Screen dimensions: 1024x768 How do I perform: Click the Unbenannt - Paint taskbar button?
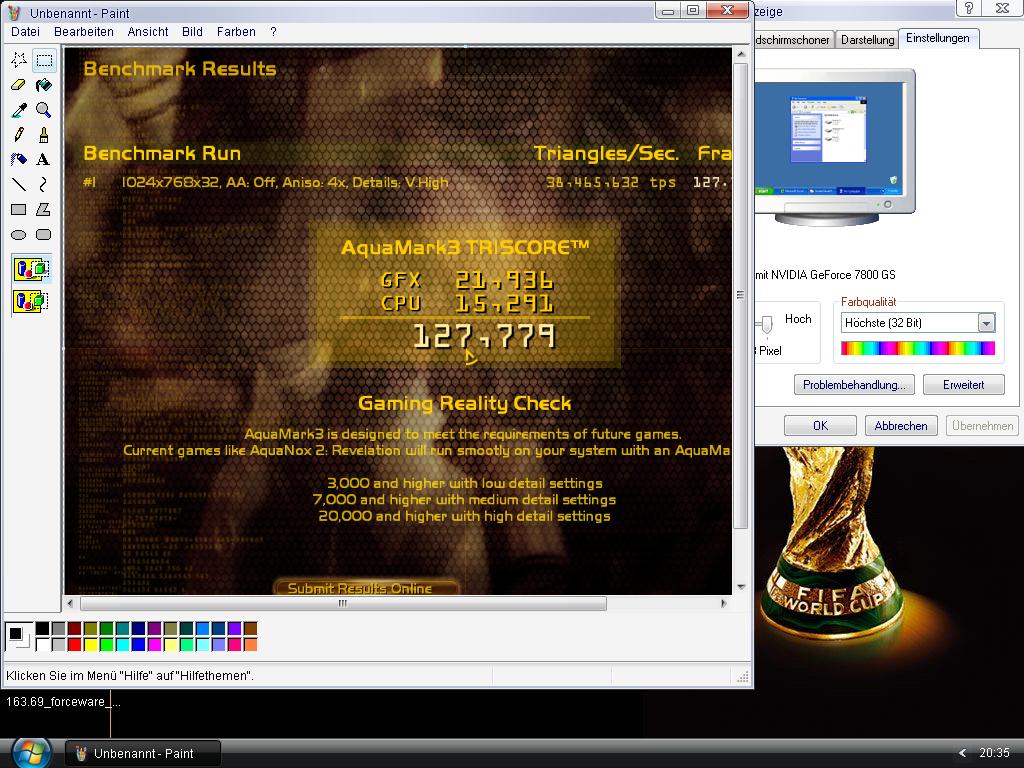tap(143, 754)
